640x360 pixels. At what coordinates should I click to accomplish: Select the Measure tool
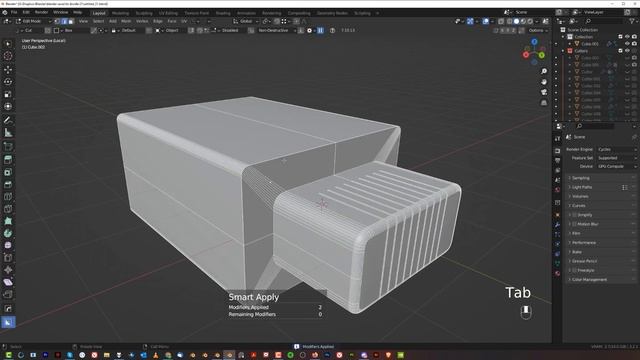(8, 133)
